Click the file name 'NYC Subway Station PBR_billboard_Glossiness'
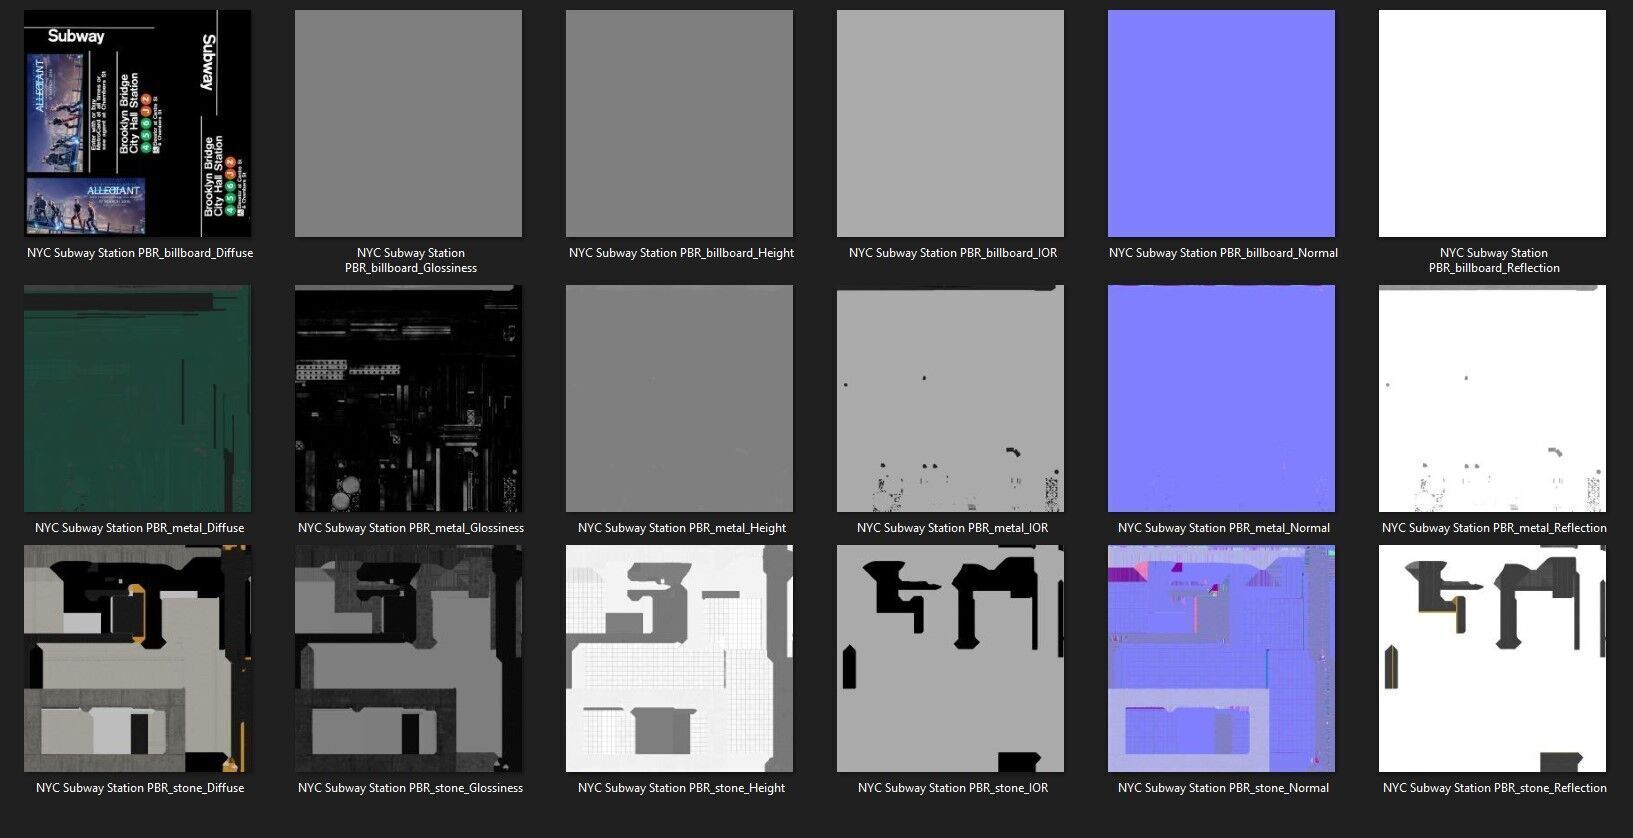1633x838 pixels. pyautogui.click(x=410, y=260)
